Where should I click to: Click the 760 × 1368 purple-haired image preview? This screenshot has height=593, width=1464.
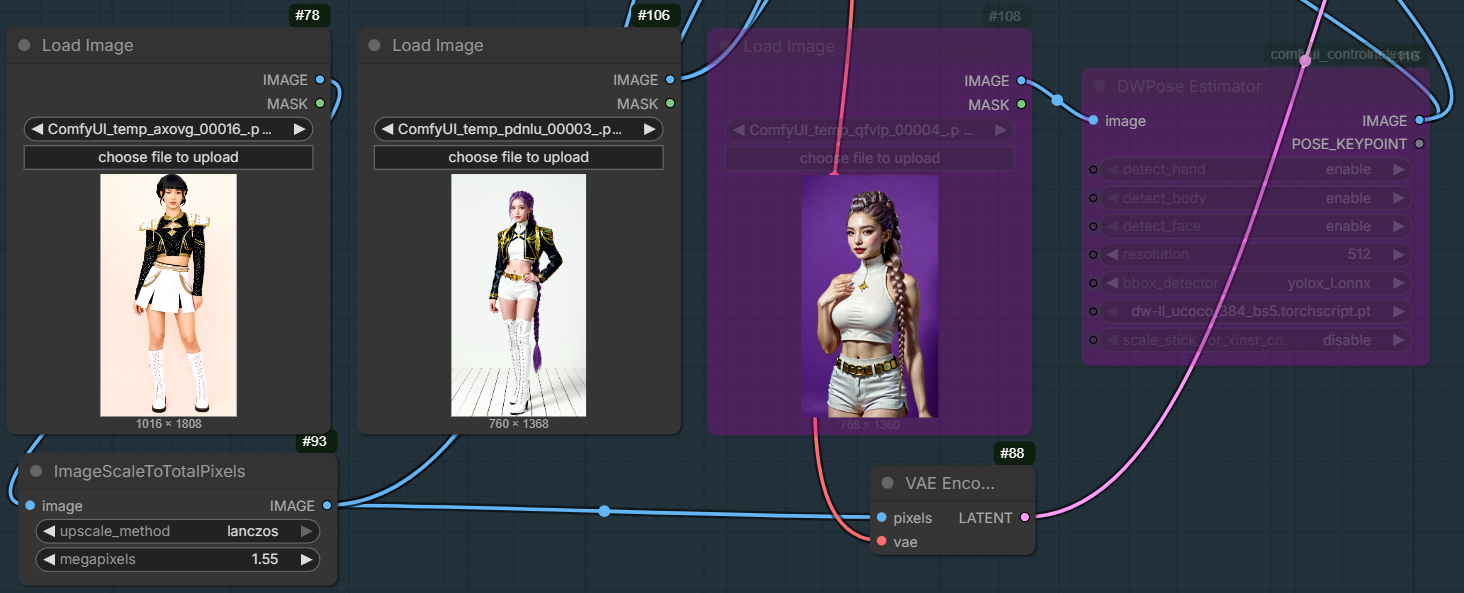(518, 295)
